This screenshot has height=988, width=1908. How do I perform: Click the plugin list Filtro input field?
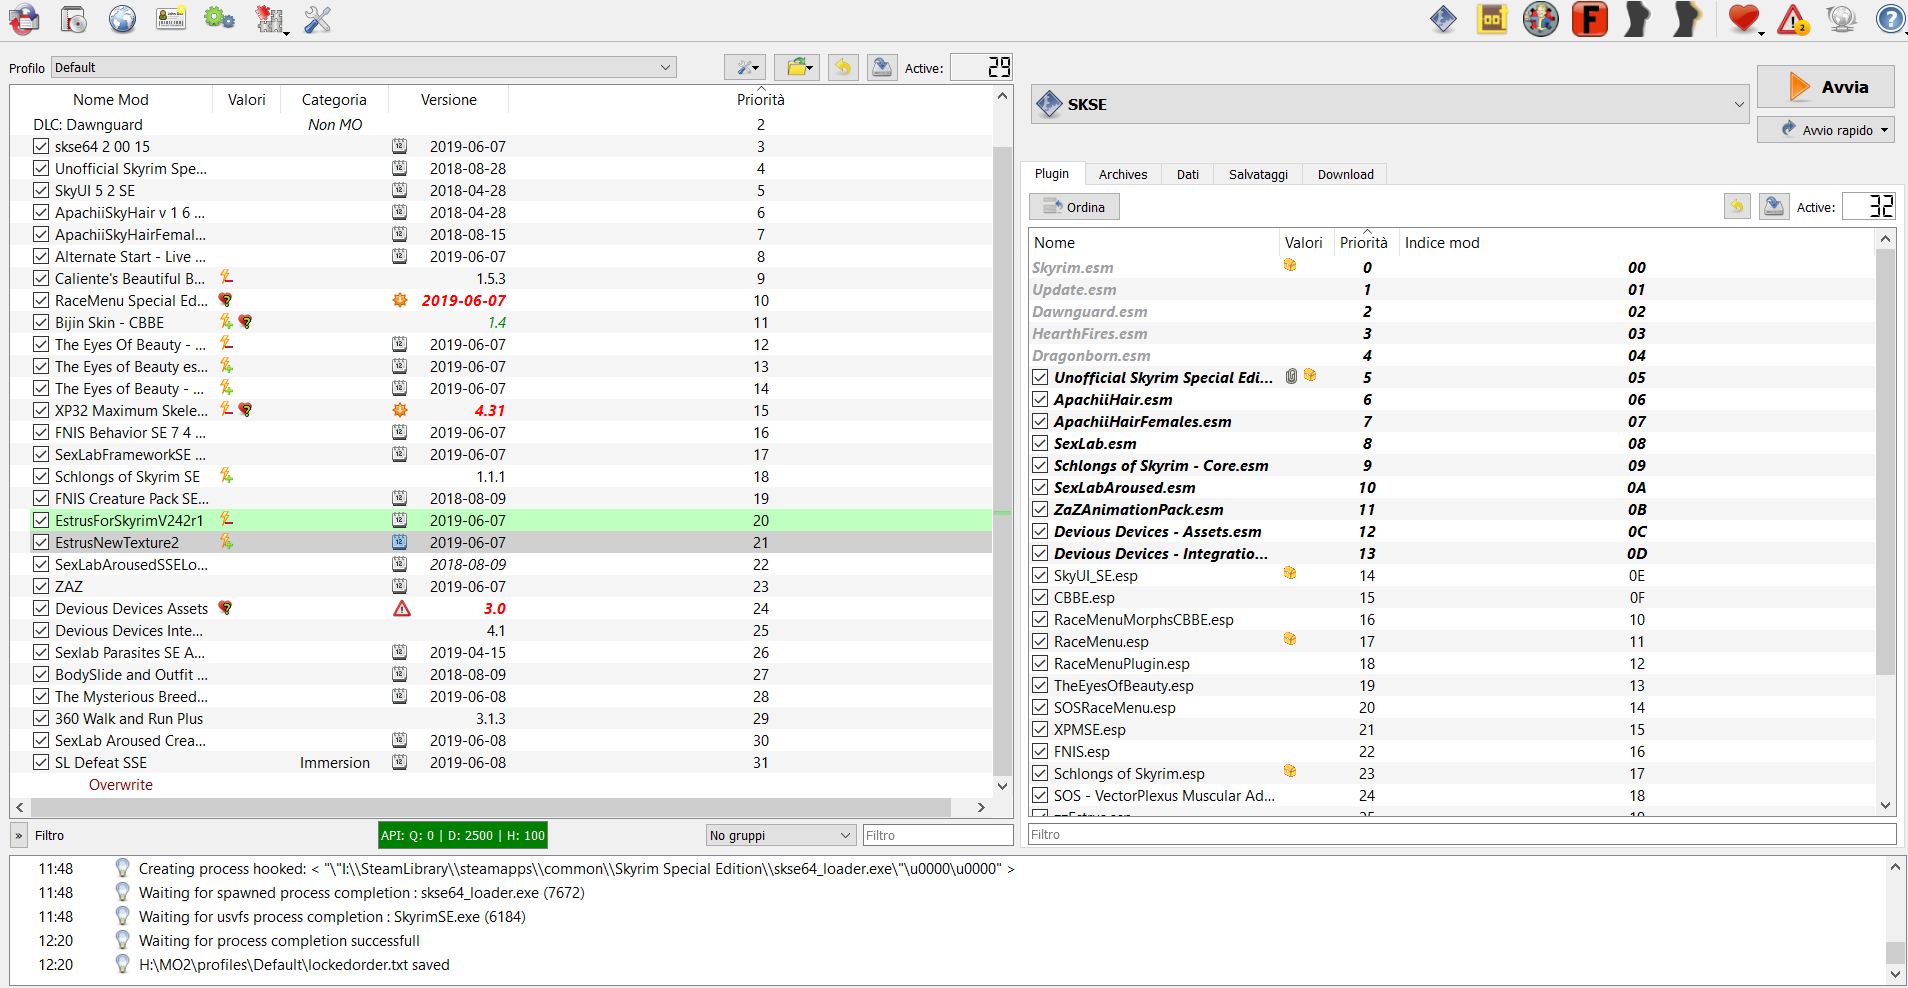pyautogui.click(x=1462, y=834)
